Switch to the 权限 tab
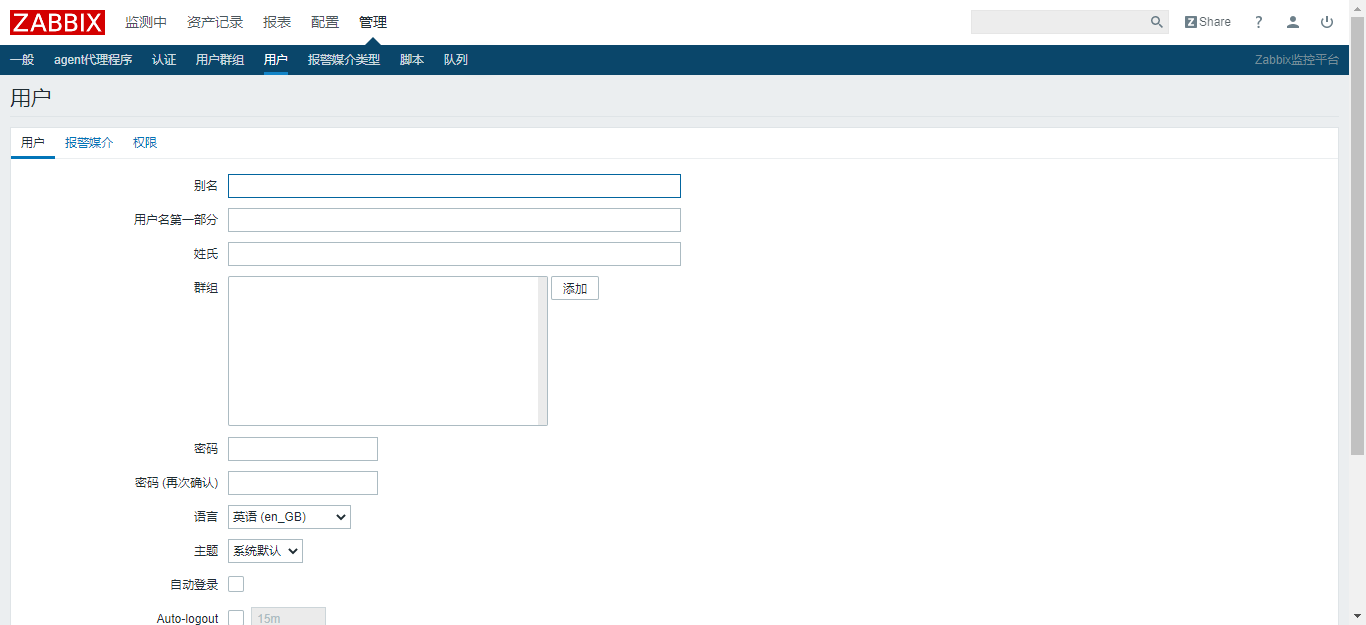The height and width of the screenshot is (625, 1366). pyautogui.click(x=145, y=143)
